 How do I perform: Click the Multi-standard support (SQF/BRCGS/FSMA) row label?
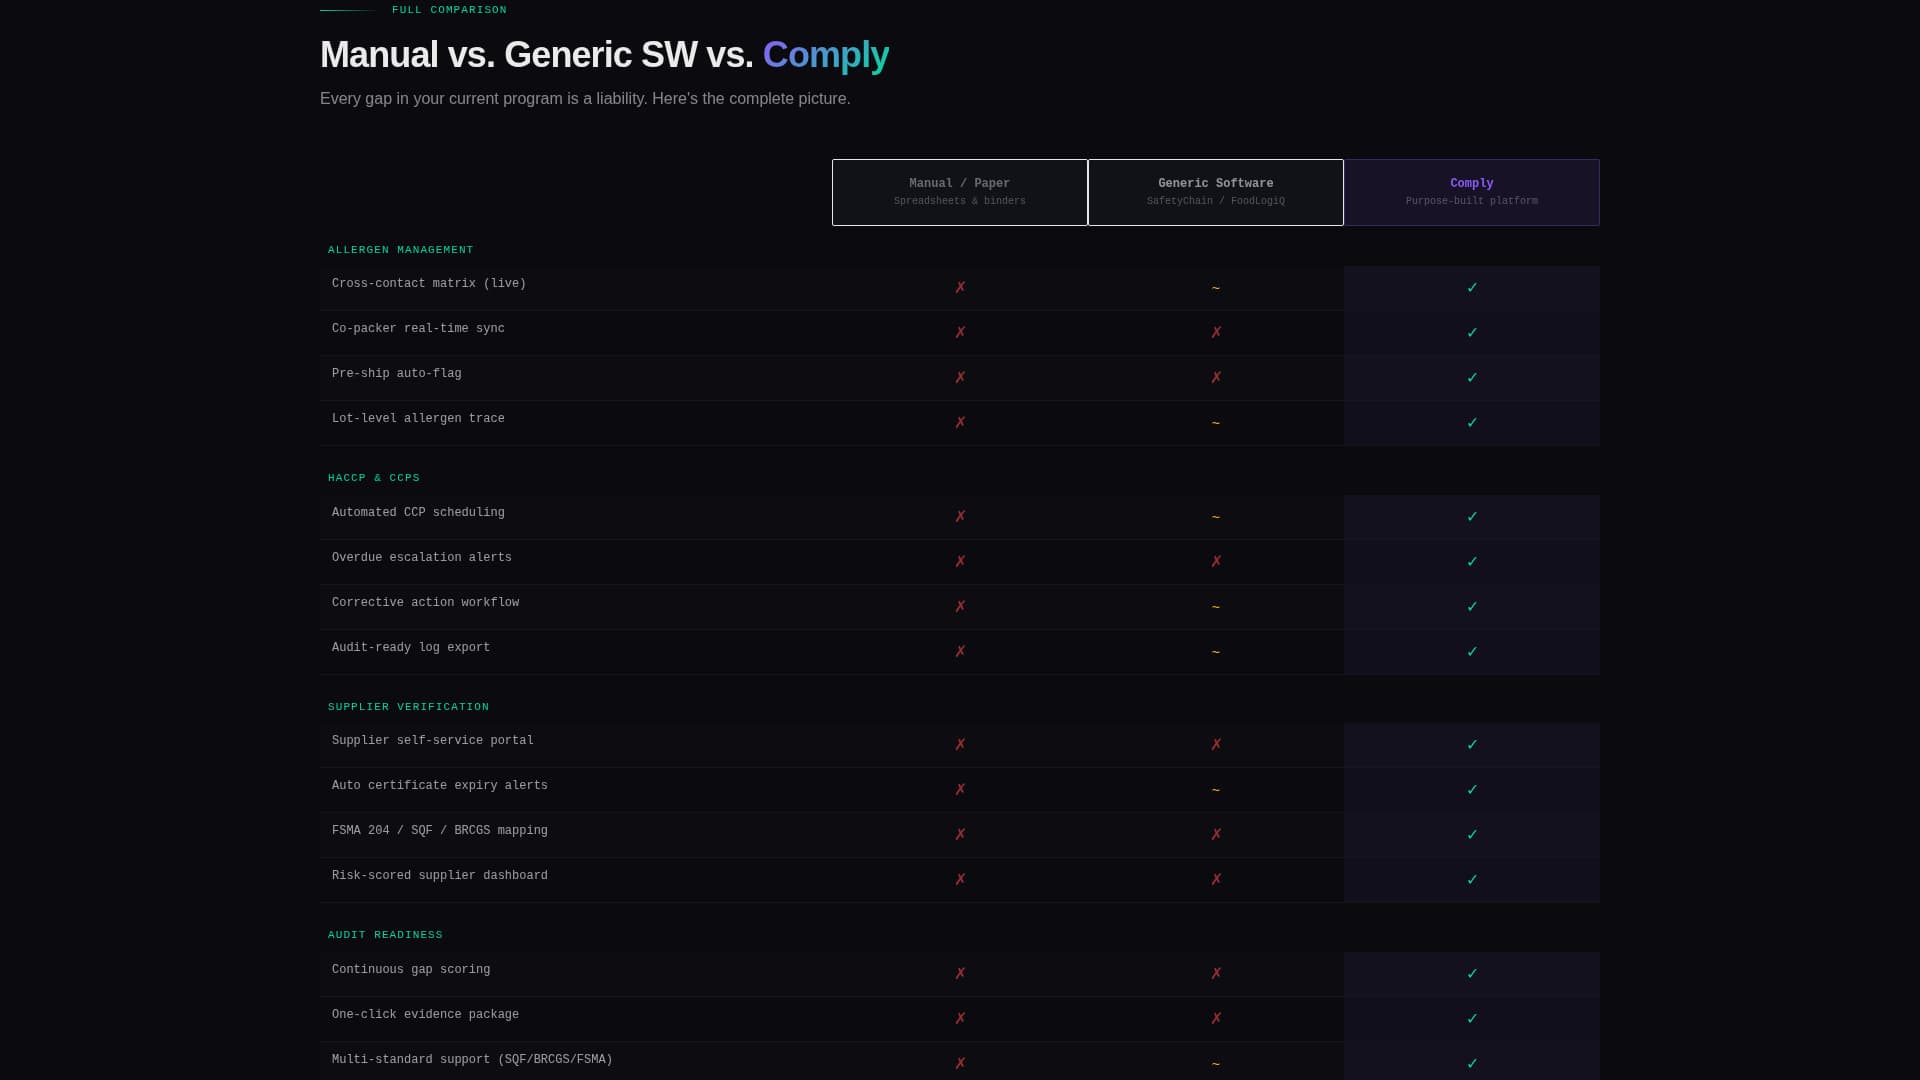click(472, 1060)
